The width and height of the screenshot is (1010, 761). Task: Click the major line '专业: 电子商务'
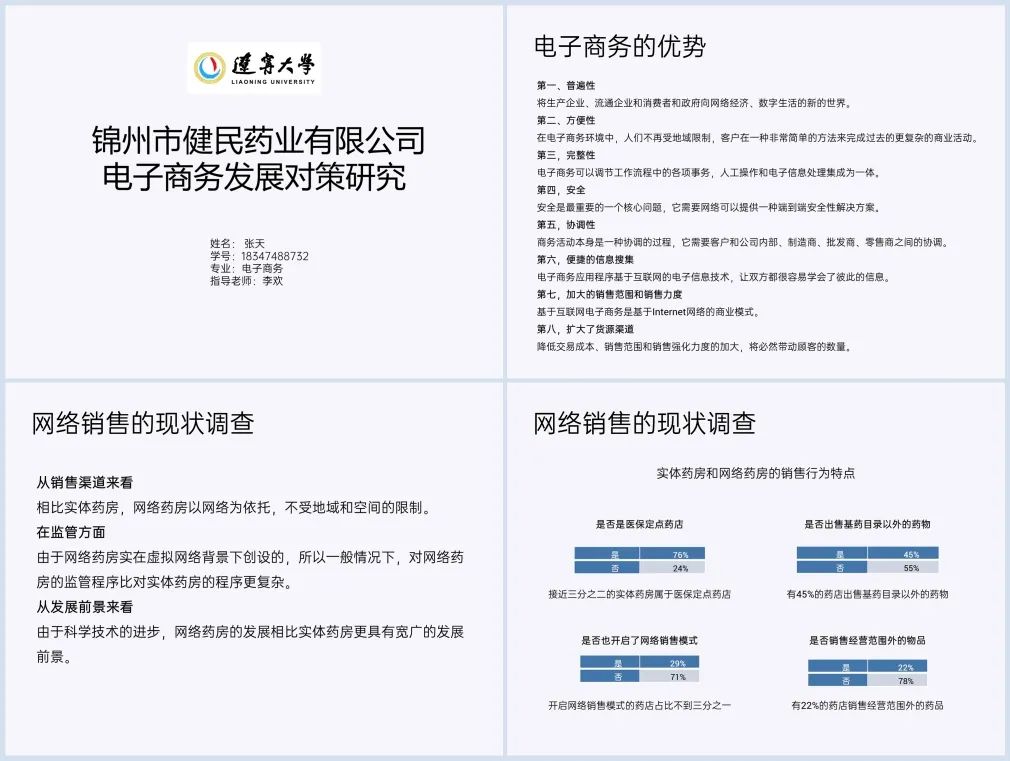(246, 268)
